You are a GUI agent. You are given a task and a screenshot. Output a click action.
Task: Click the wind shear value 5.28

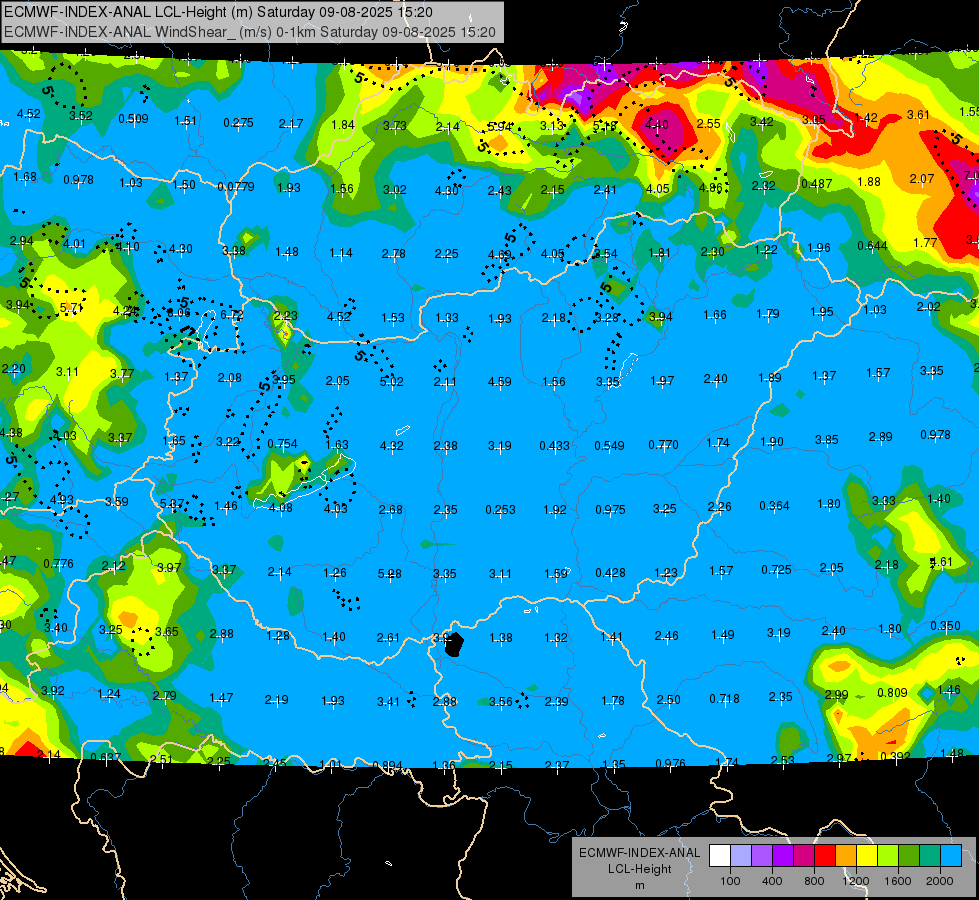pyautogui.click(x=390, y=573)
